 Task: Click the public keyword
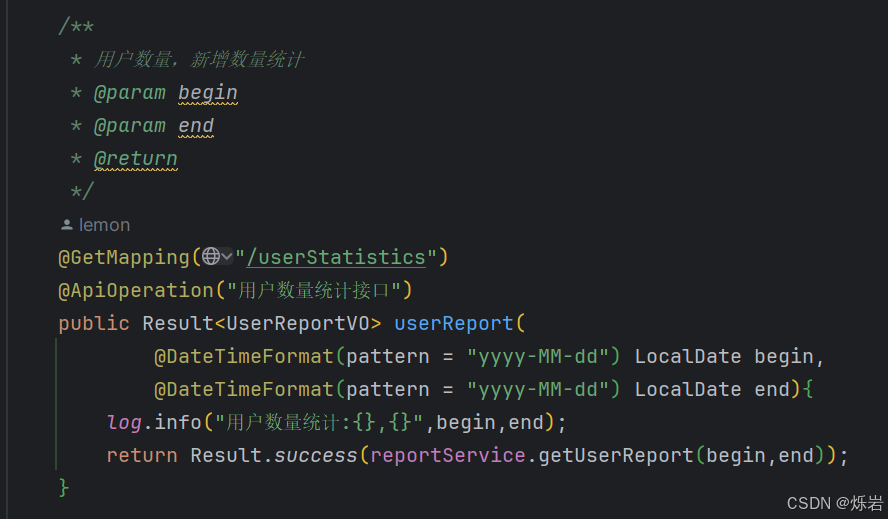[94, 323]
